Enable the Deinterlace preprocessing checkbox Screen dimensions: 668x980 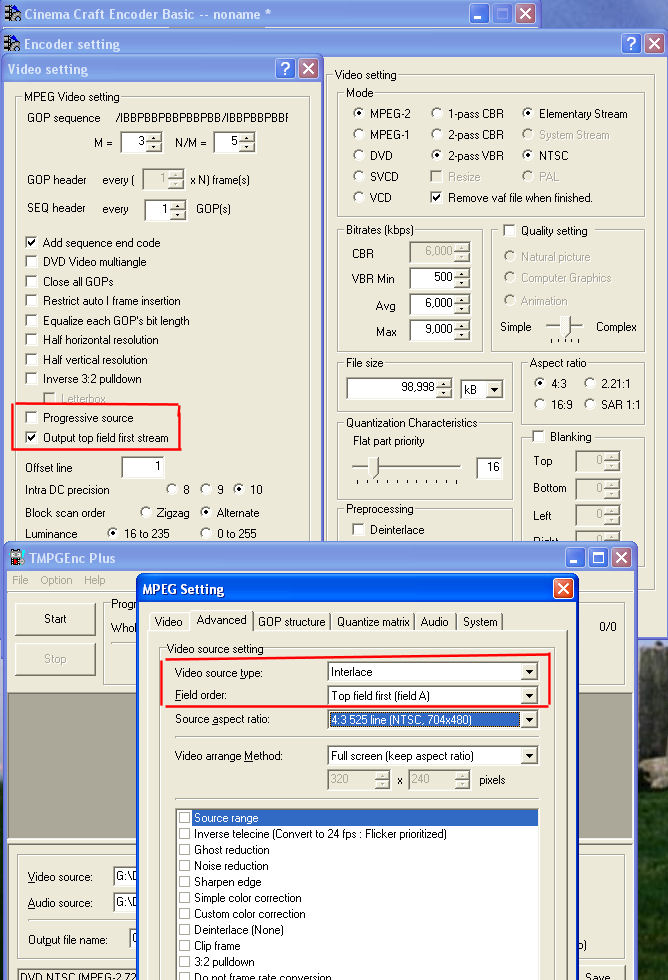coord(359,529)
